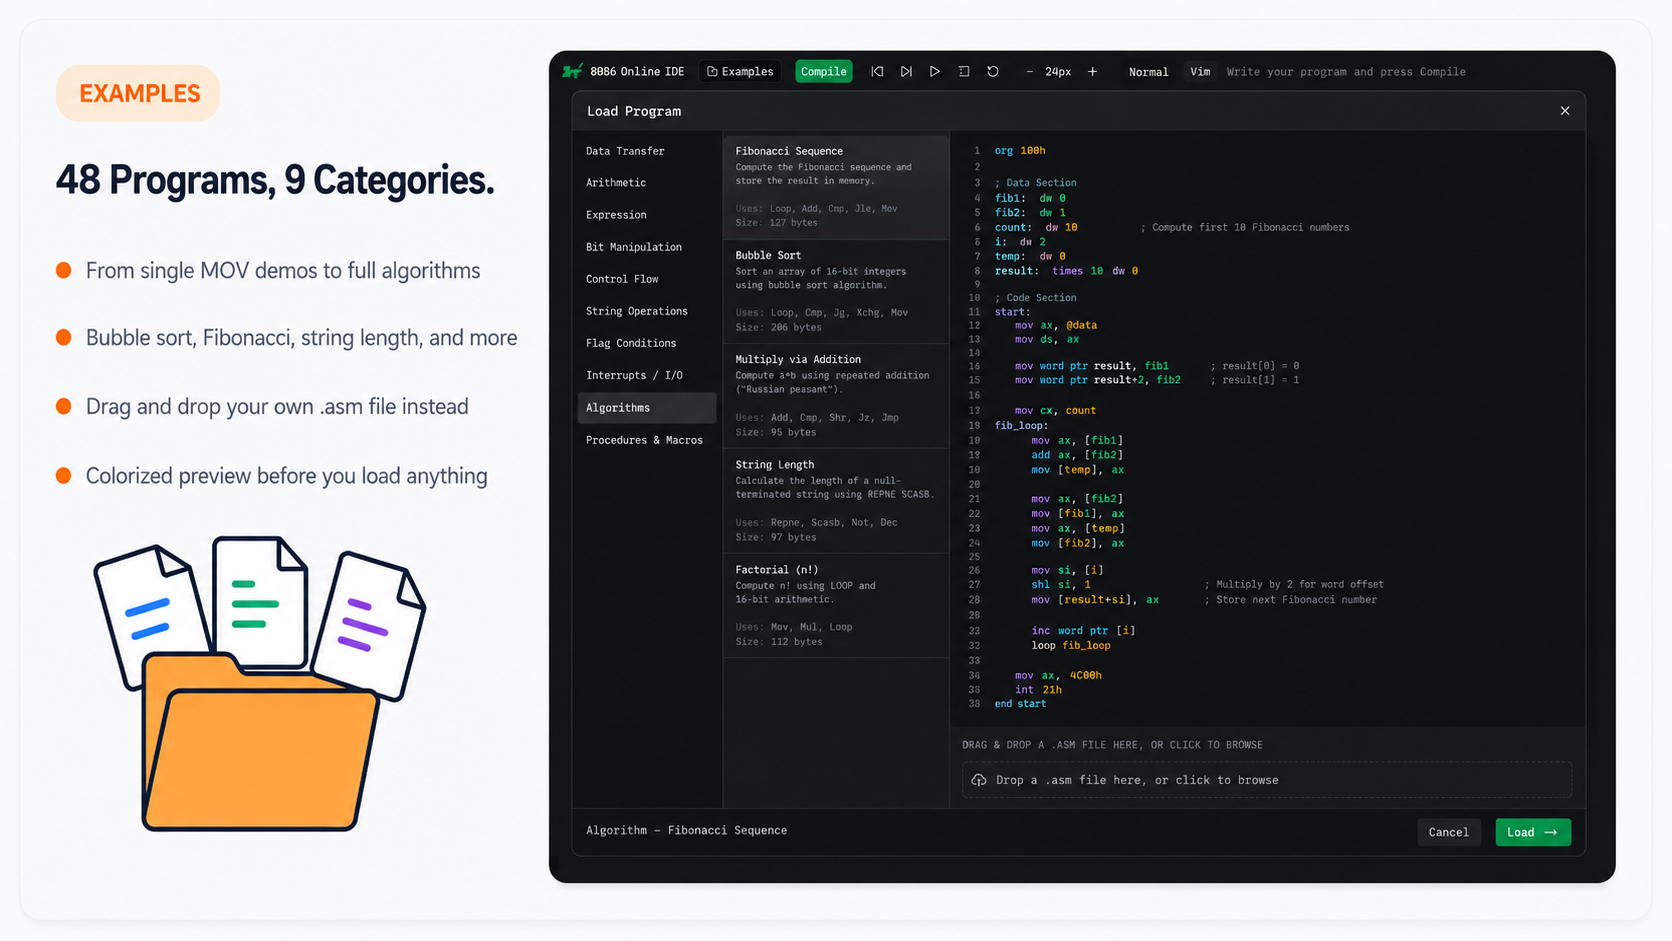
Task: Select the String Operations category
Action: pyautogui.click(x=646, y=311)
